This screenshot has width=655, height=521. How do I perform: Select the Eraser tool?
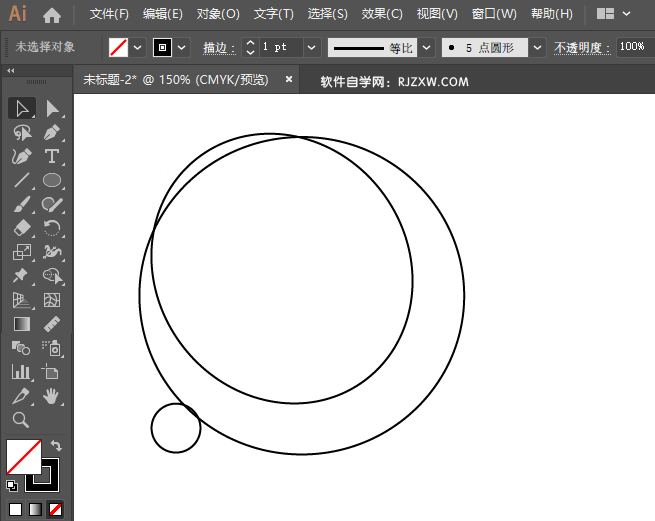point(22,229)
